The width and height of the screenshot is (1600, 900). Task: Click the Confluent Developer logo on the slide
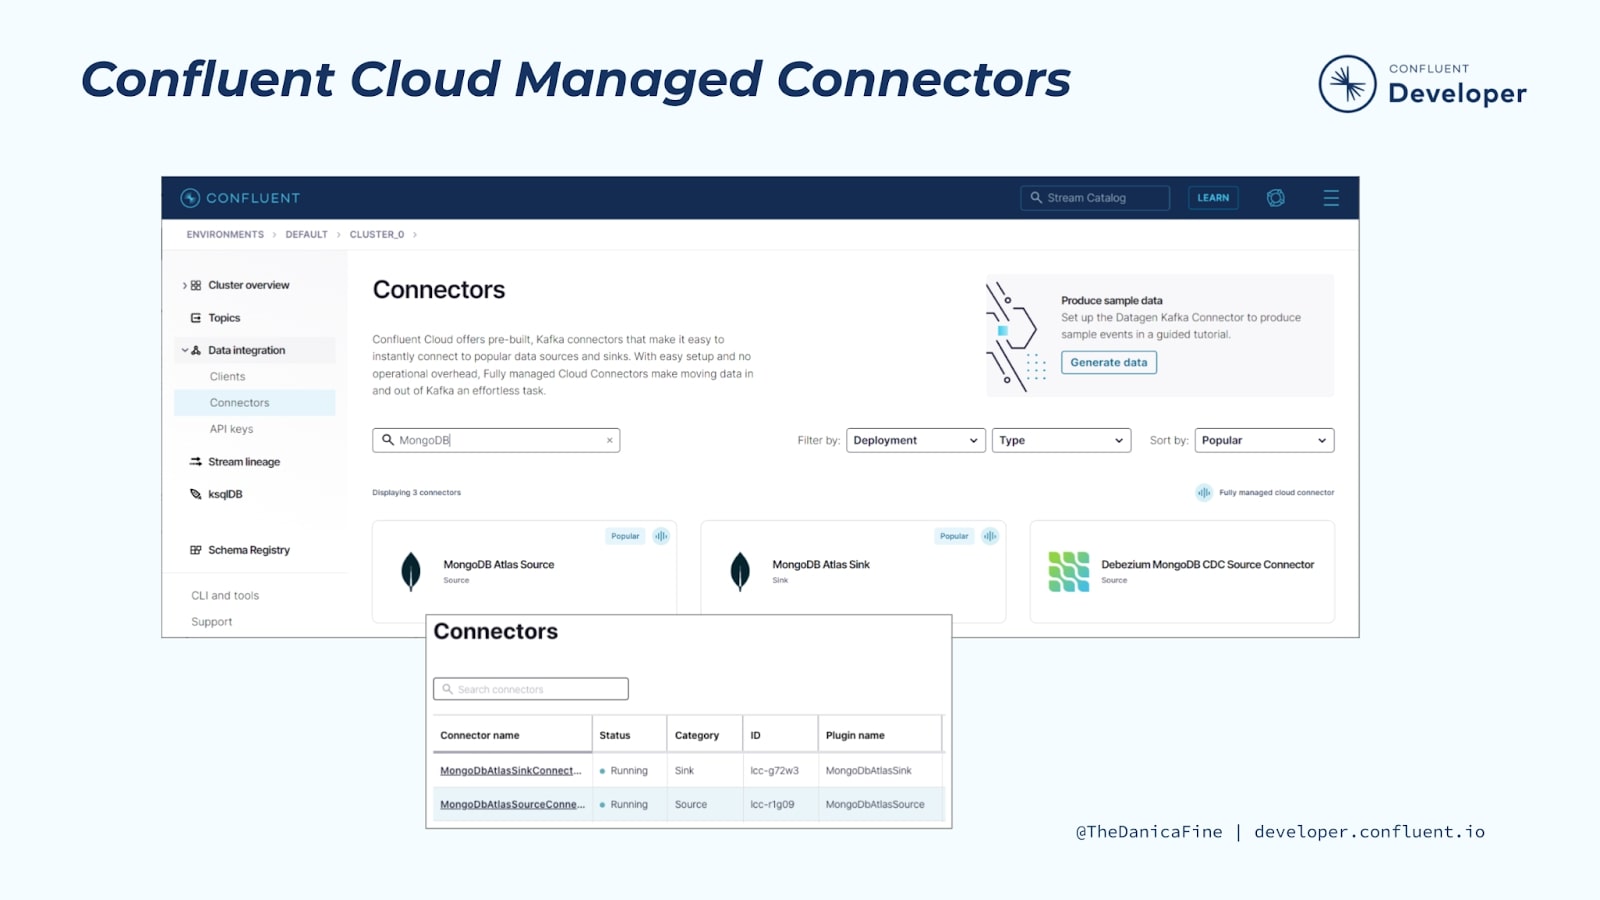coord(1422,84)
